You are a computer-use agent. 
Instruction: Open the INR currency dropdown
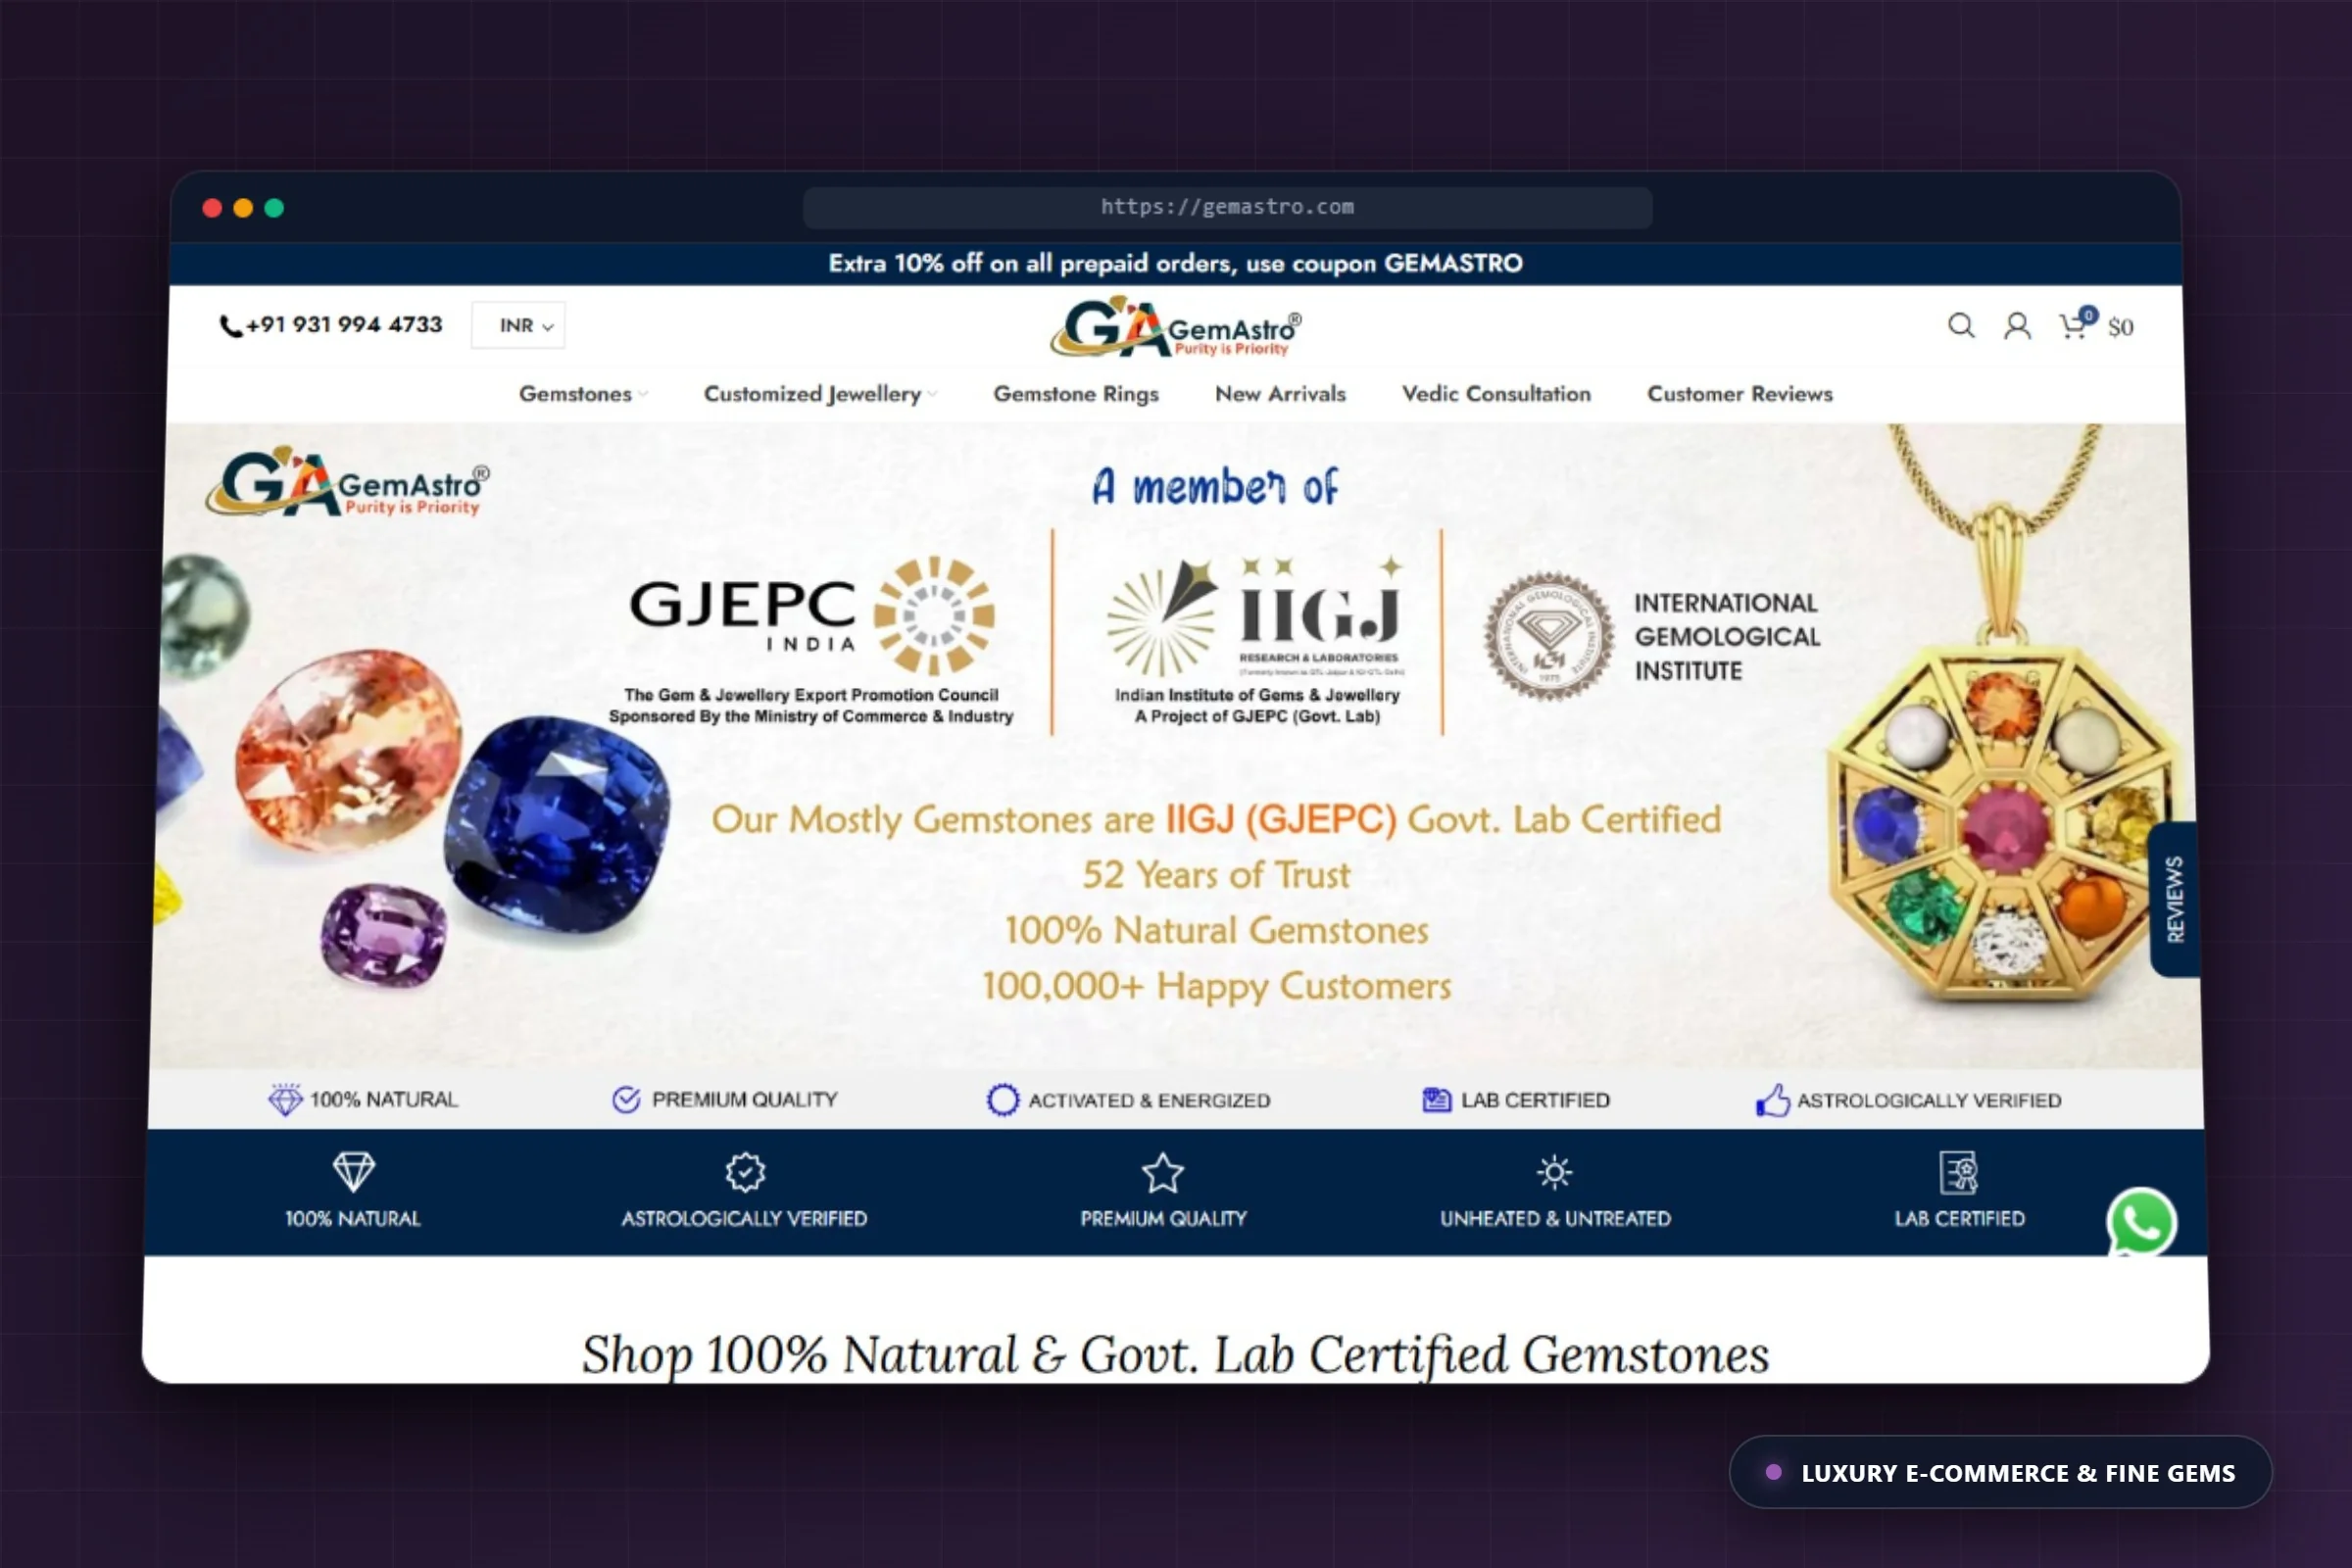[518, 326]
